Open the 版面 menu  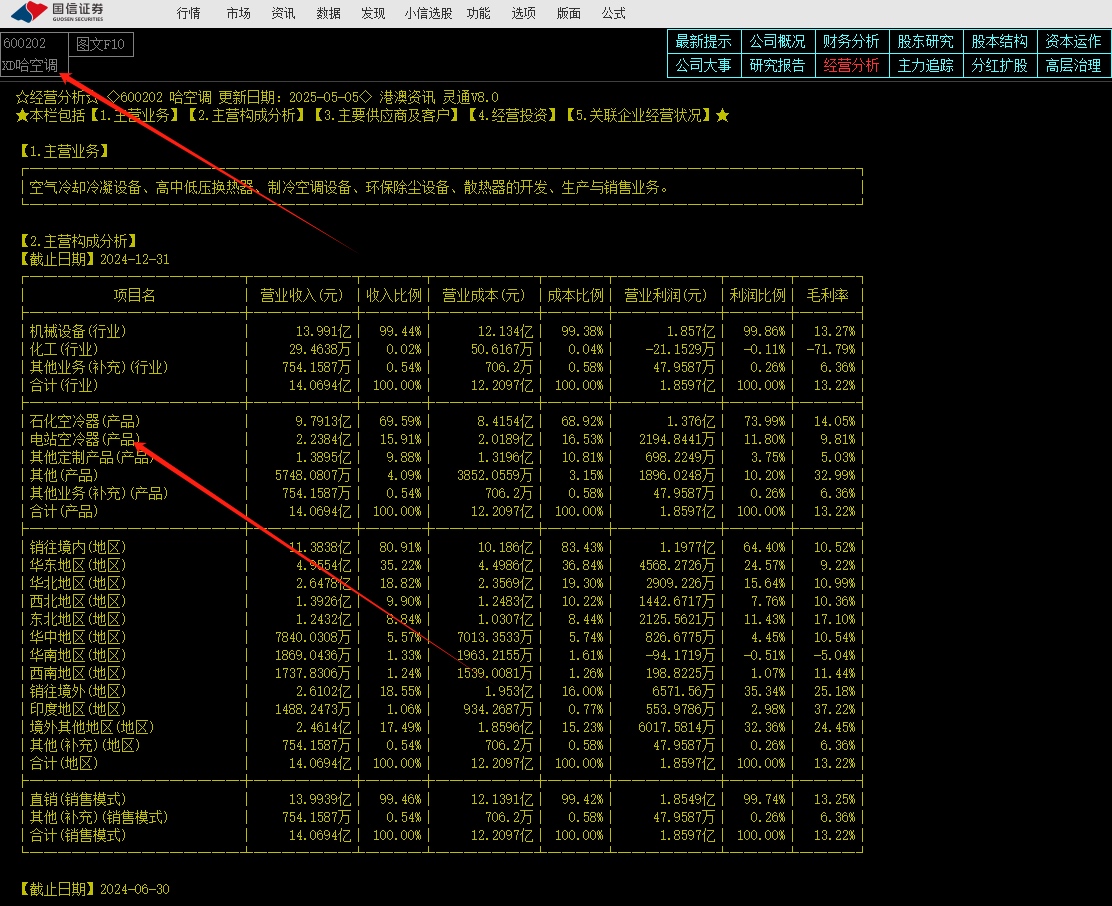pos(569,13)
